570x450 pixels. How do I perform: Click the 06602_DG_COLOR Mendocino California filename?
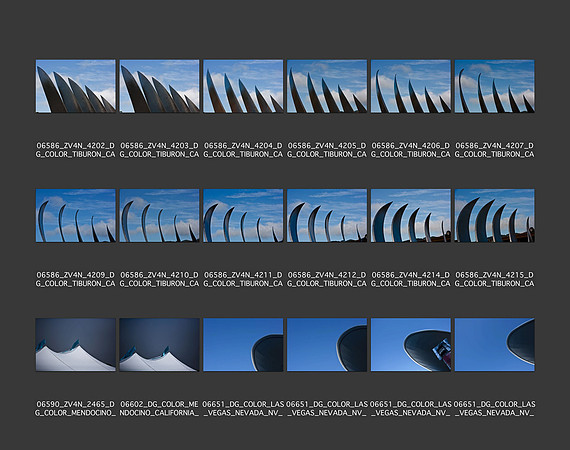pyautogui.click(x=160, y=409)
